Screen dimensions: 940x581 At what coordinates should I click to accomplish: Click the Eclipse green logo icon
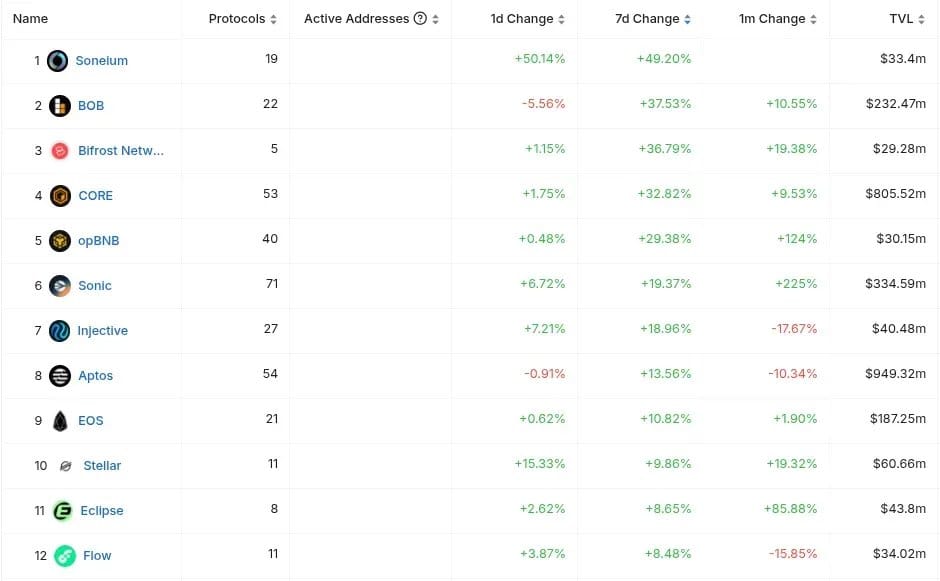tap(62, 510)
